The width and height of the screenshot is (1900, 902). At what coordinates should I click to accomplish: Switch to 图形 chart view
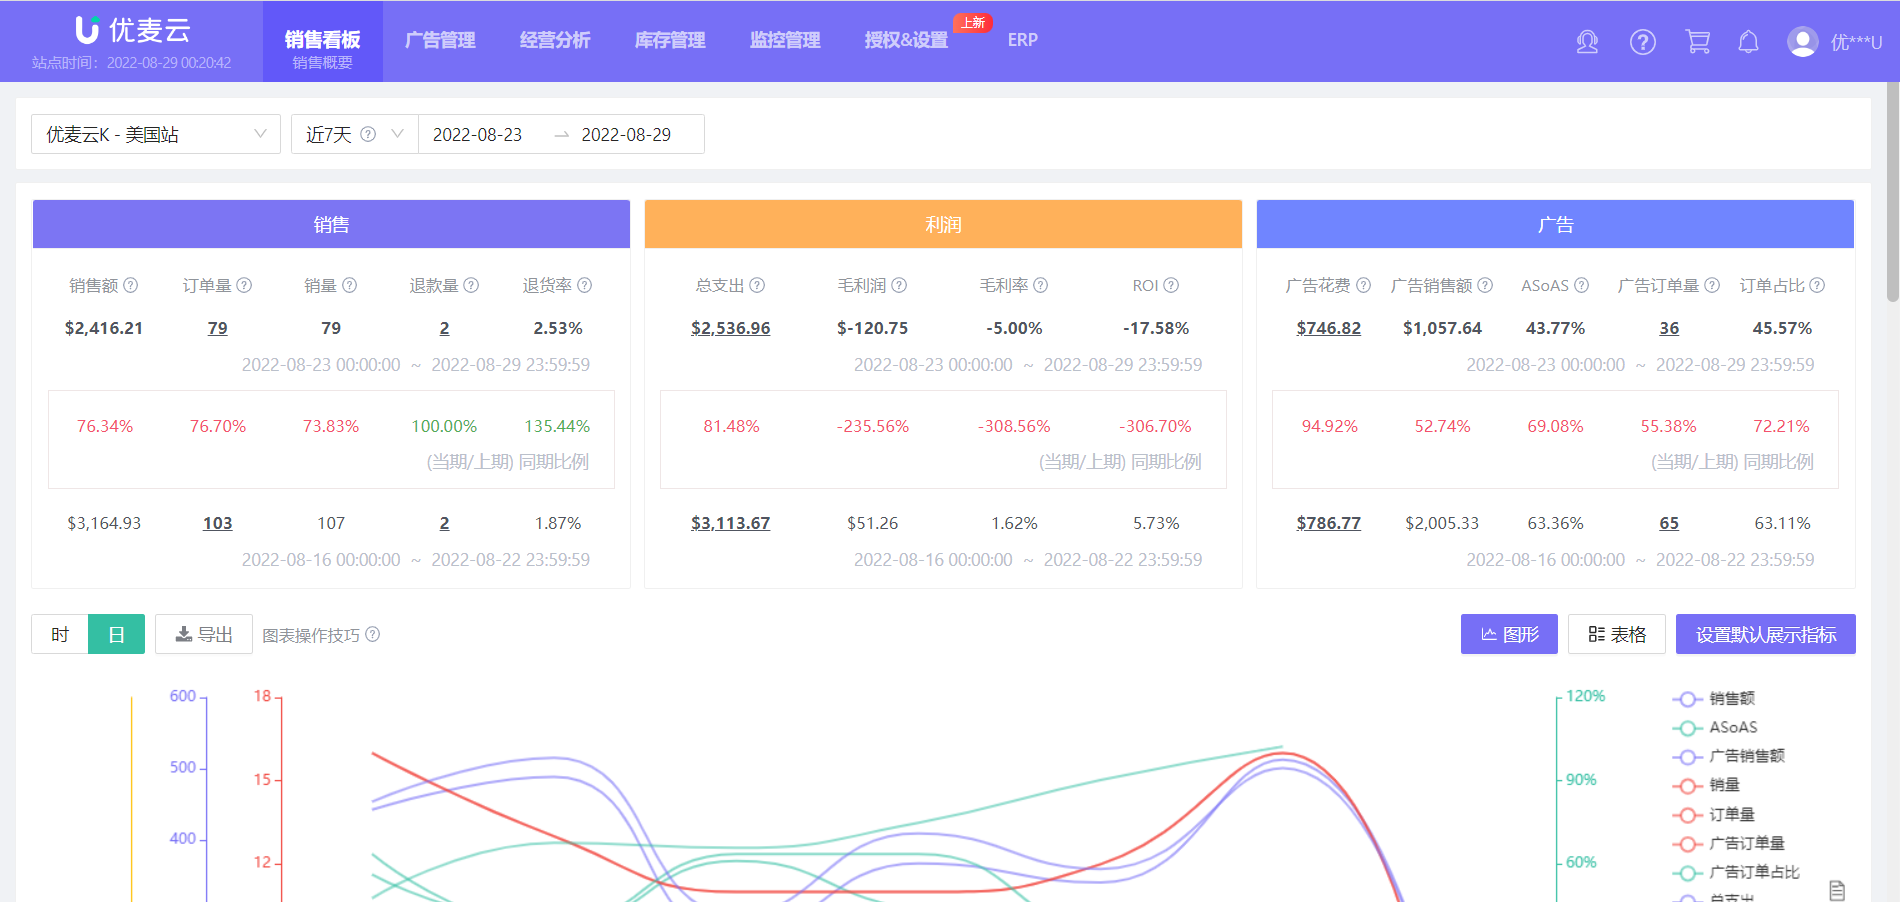1509,634
